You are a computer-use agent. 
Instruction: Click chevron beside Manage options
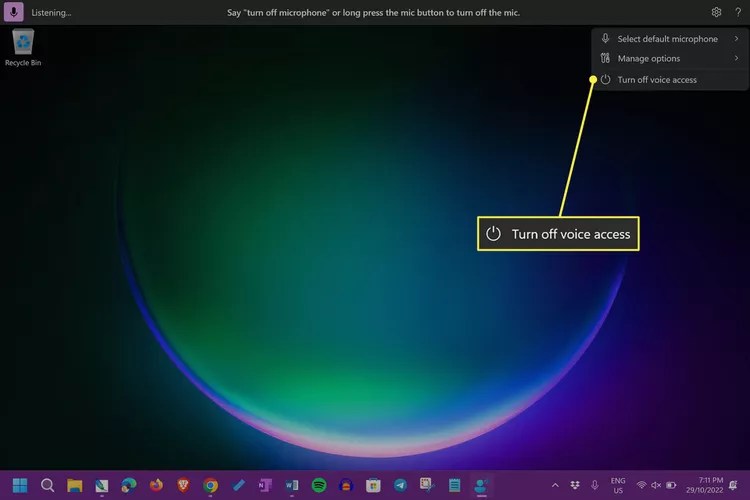click(737, 58)
